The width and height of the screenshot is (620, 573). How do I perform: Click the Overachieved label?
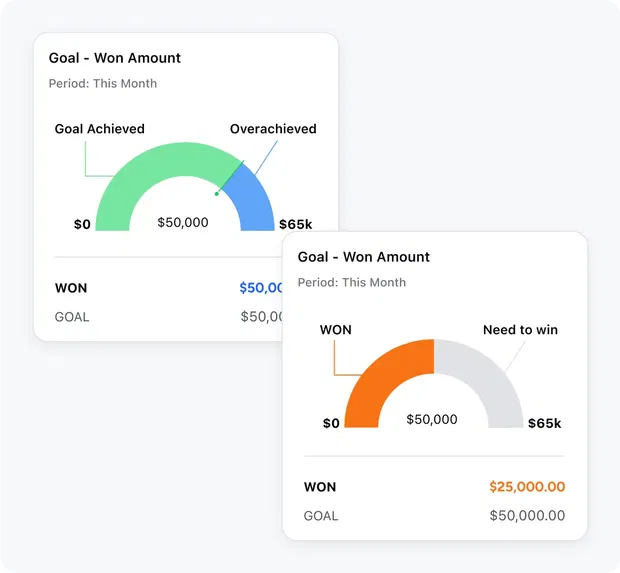click(273, 129)
